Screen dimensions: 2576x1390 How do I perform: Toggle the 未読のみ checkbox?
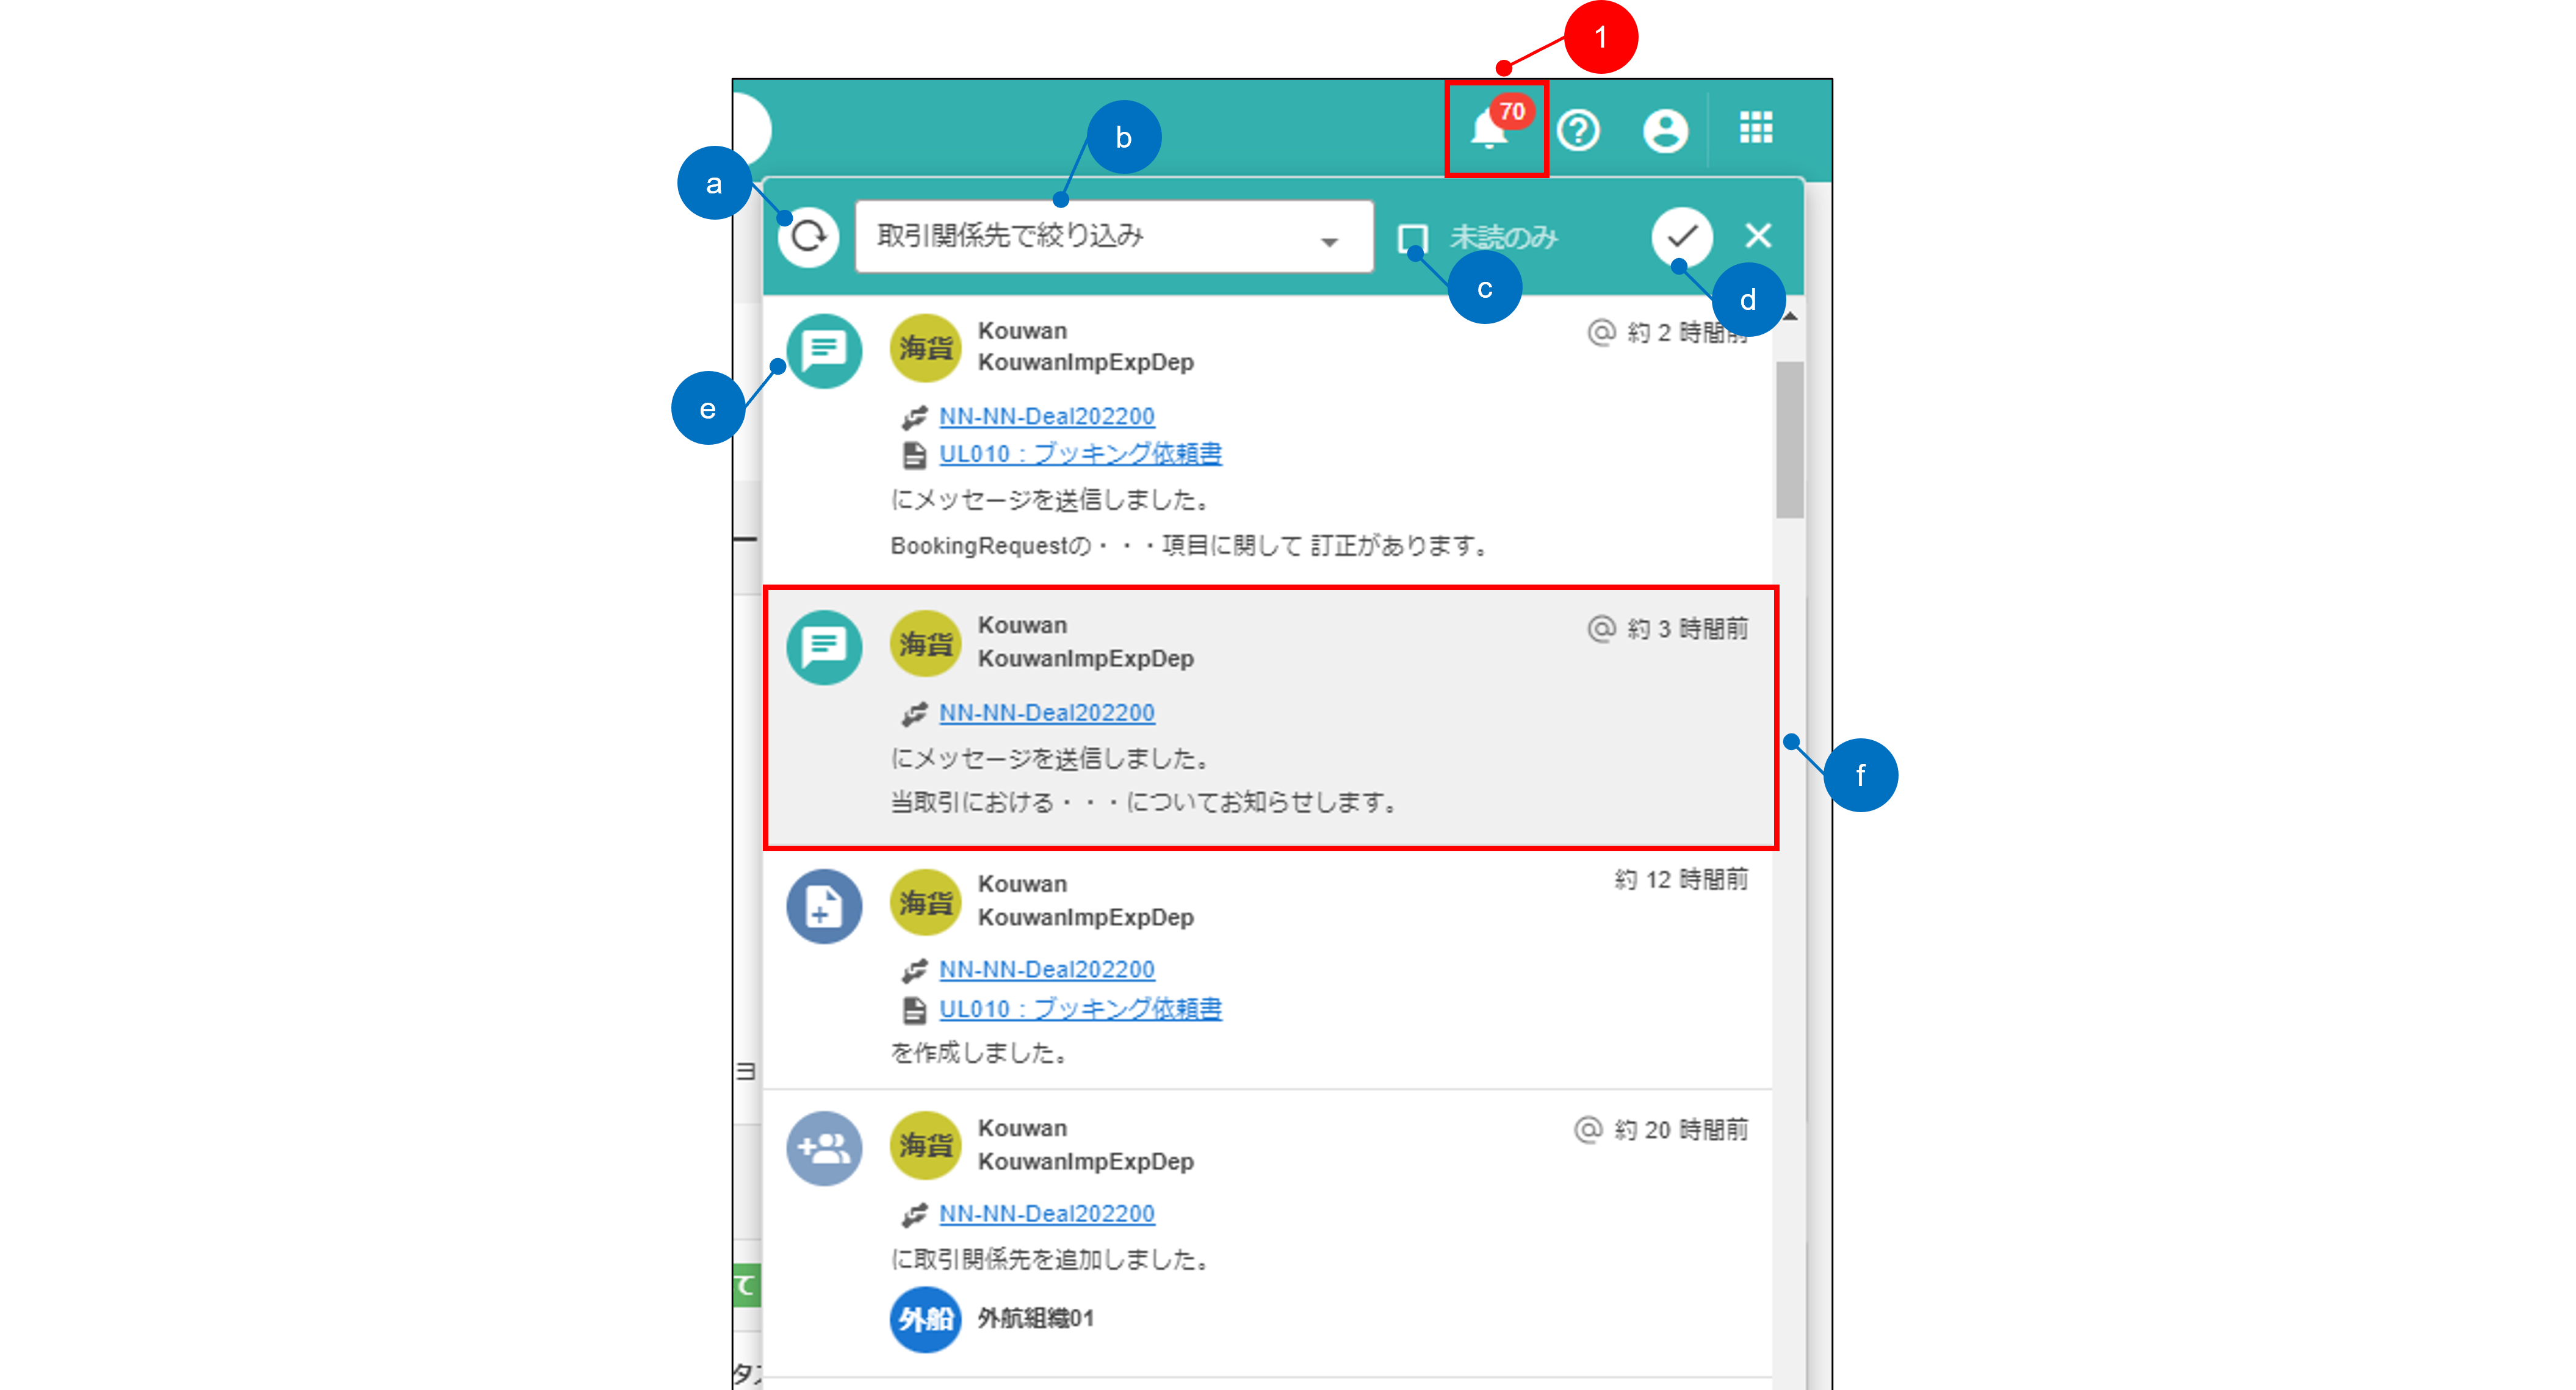point(1412,238)
